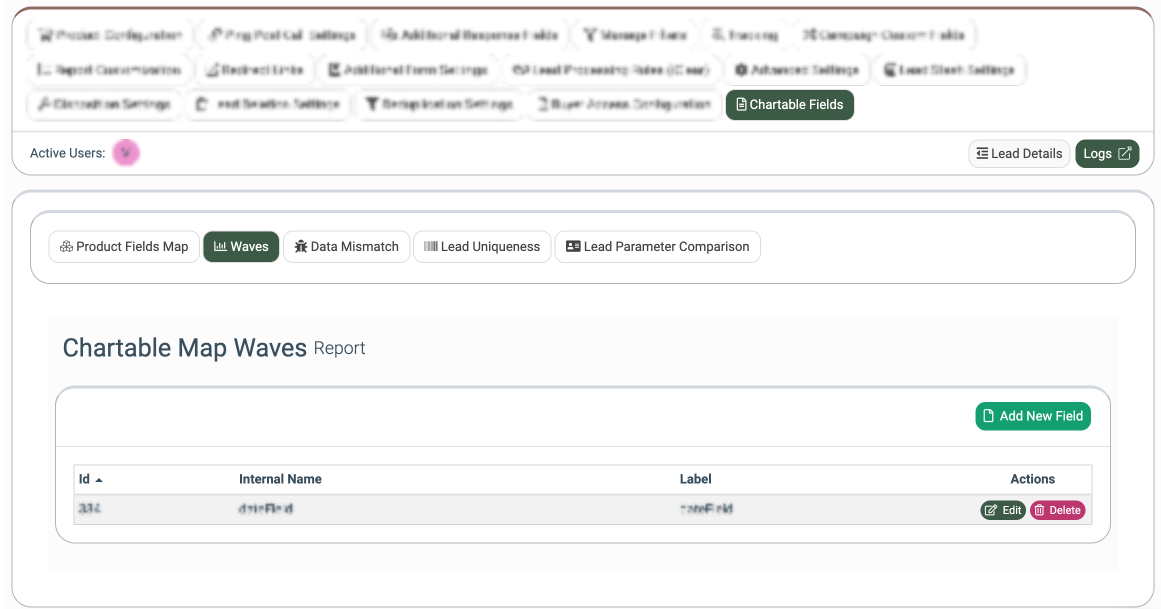Open the Manage Filters tab
This screenshot has width=1161, height=609.
point(635,35)
